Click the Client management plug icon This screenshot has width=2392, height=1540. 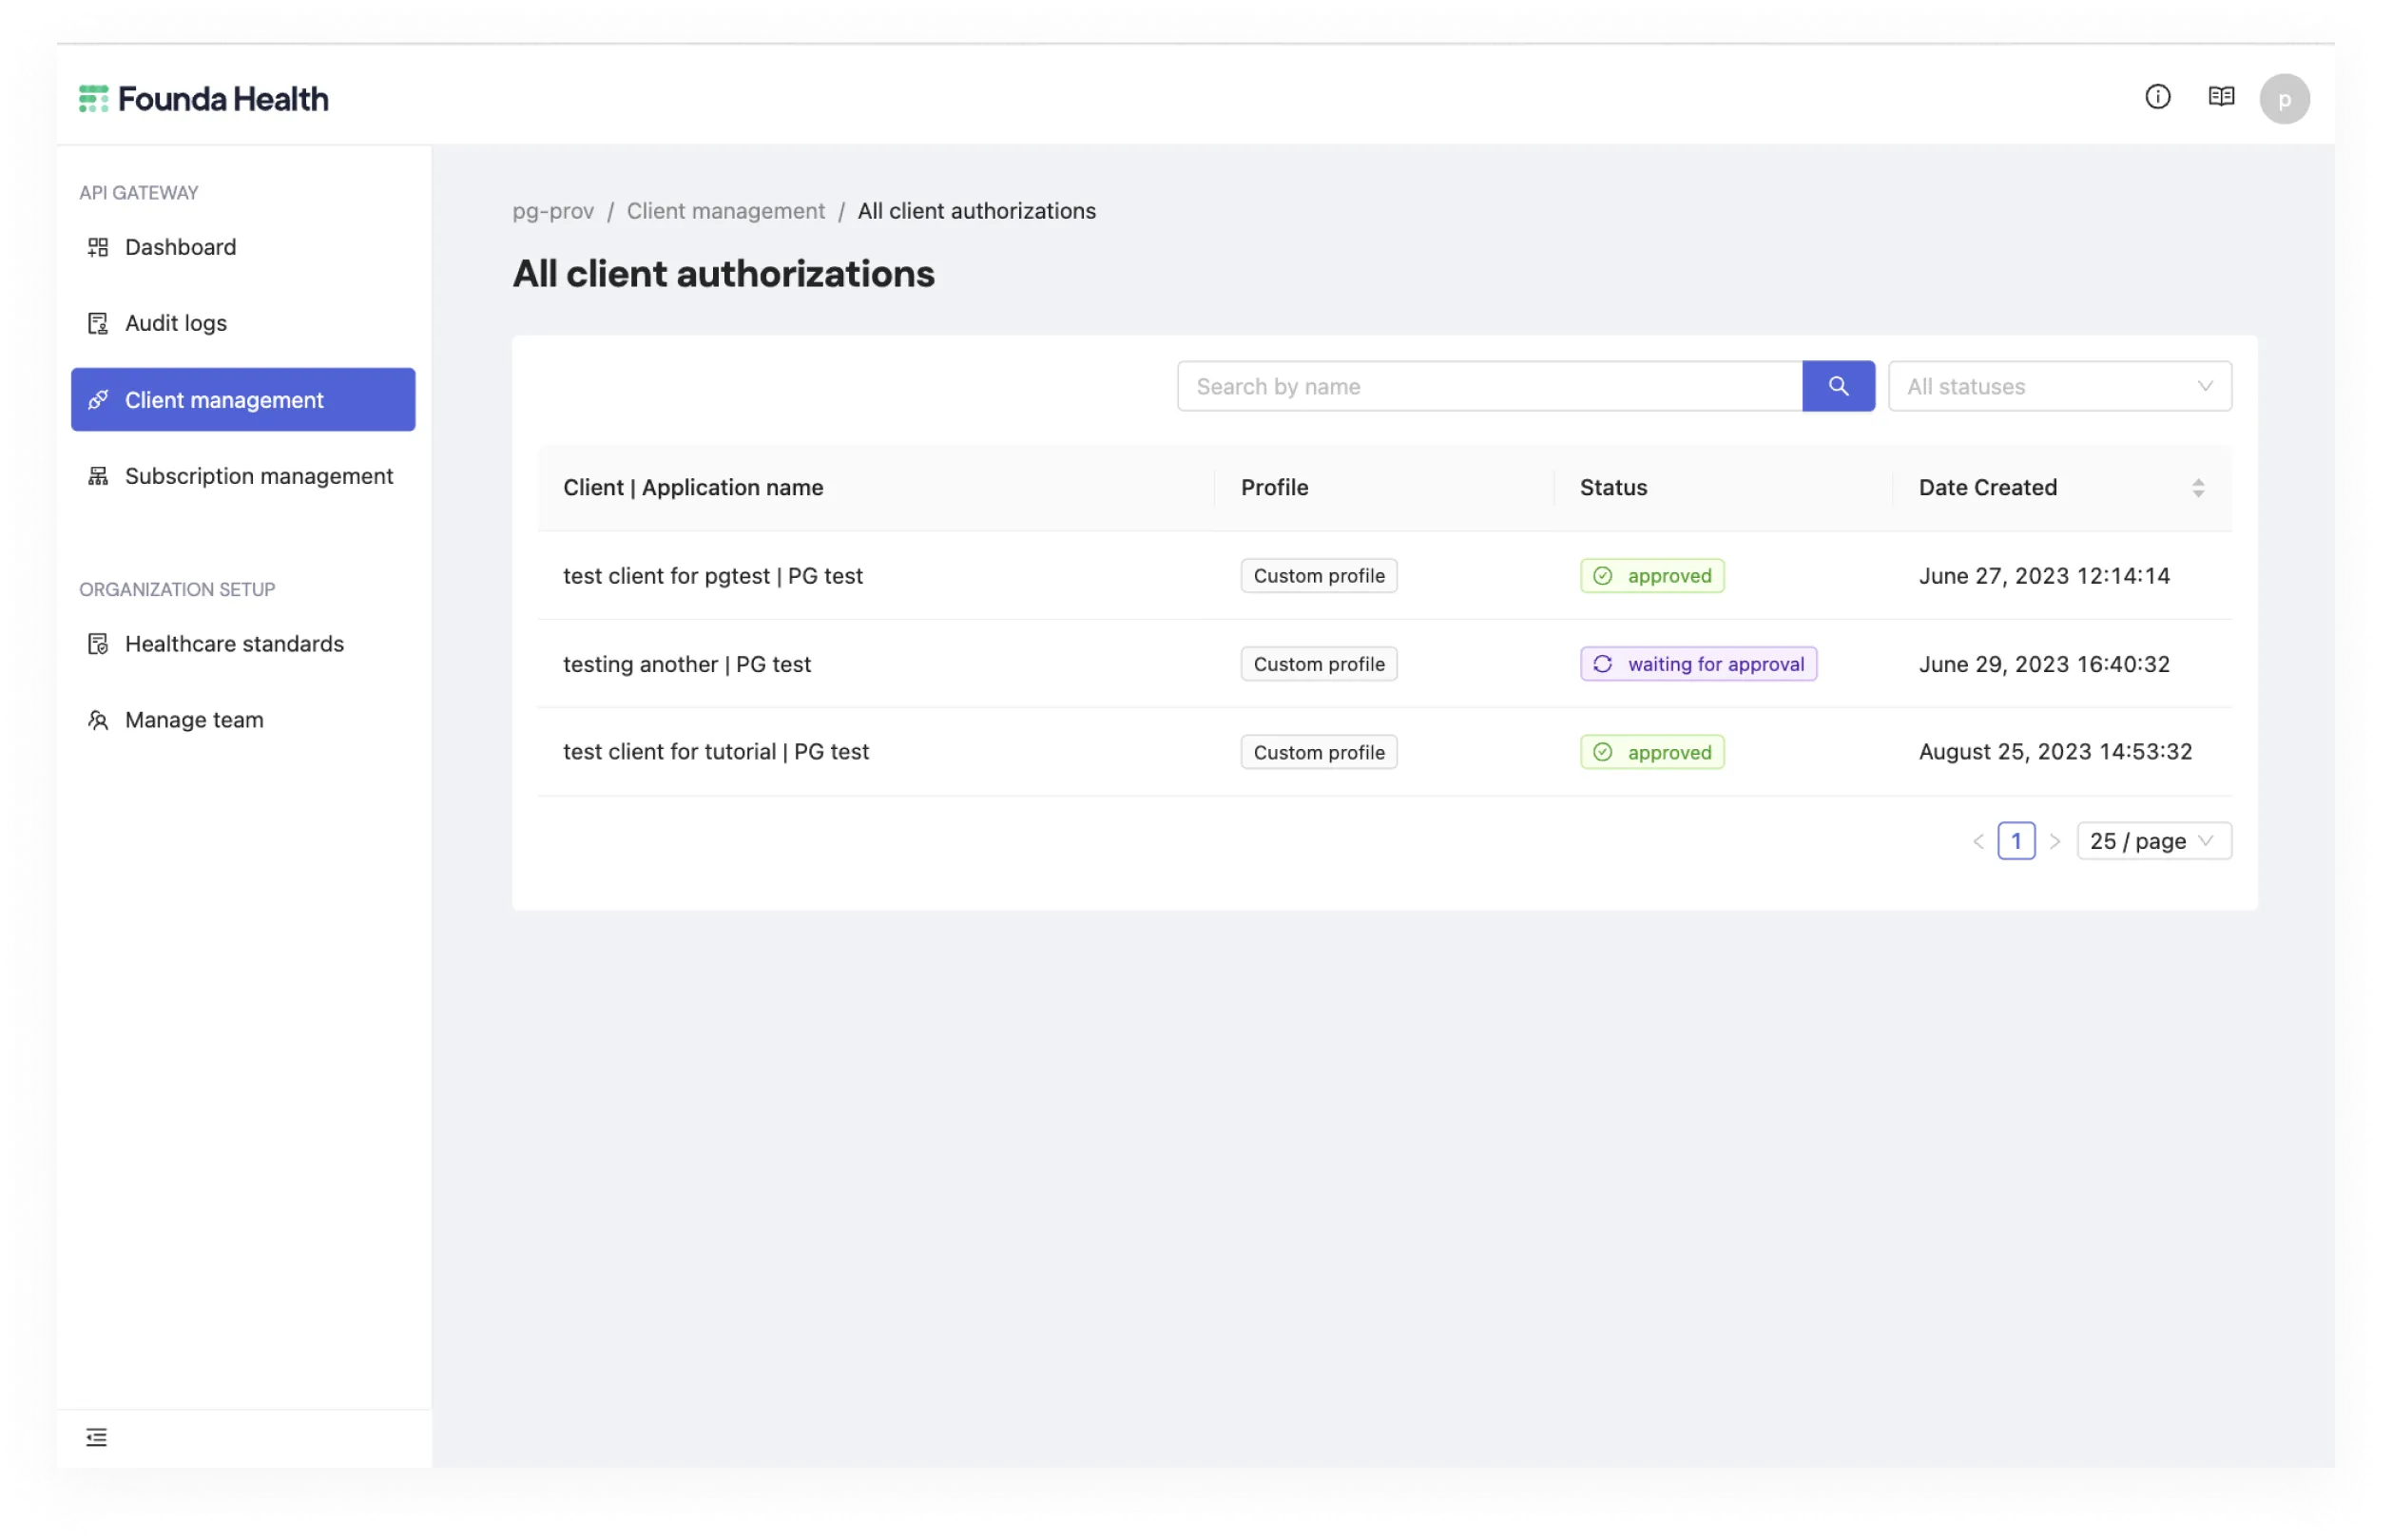98,400
